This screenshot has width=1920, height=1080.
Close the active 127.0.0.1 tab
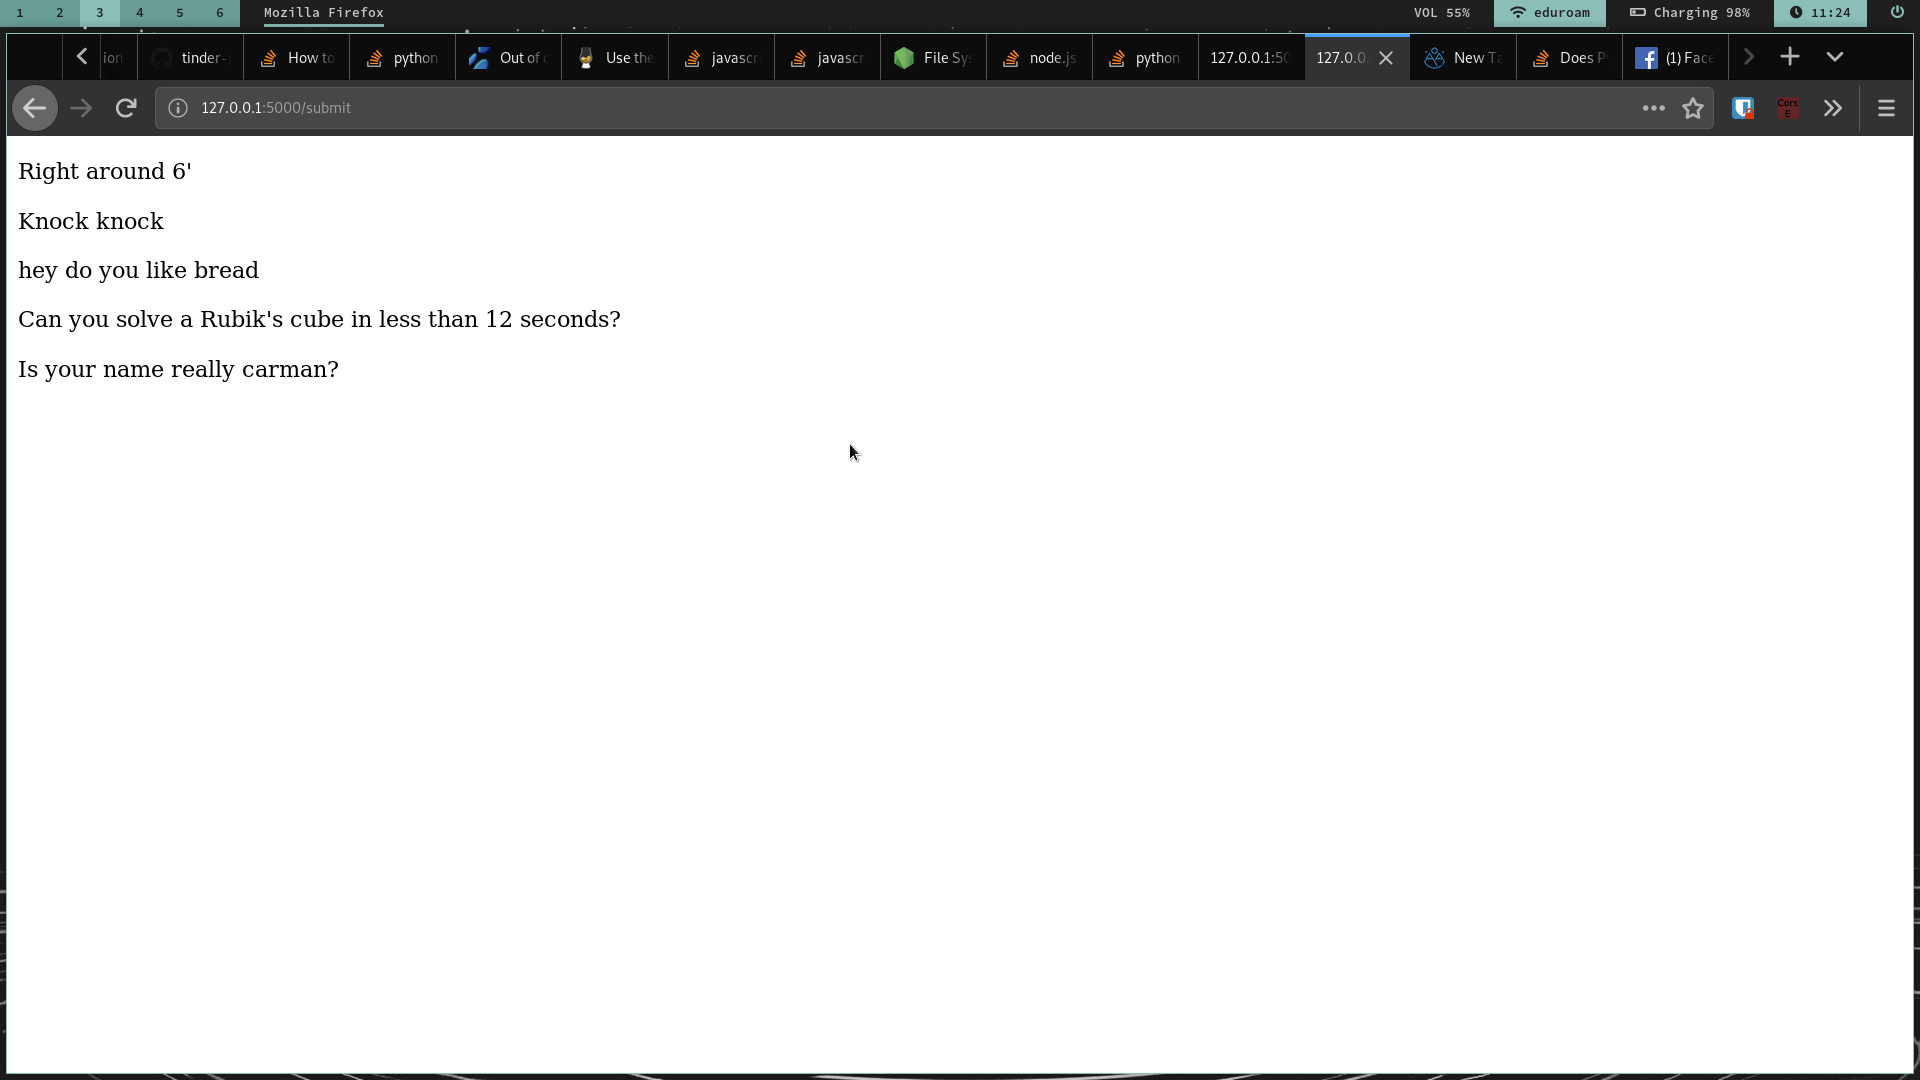(1386, 58)
